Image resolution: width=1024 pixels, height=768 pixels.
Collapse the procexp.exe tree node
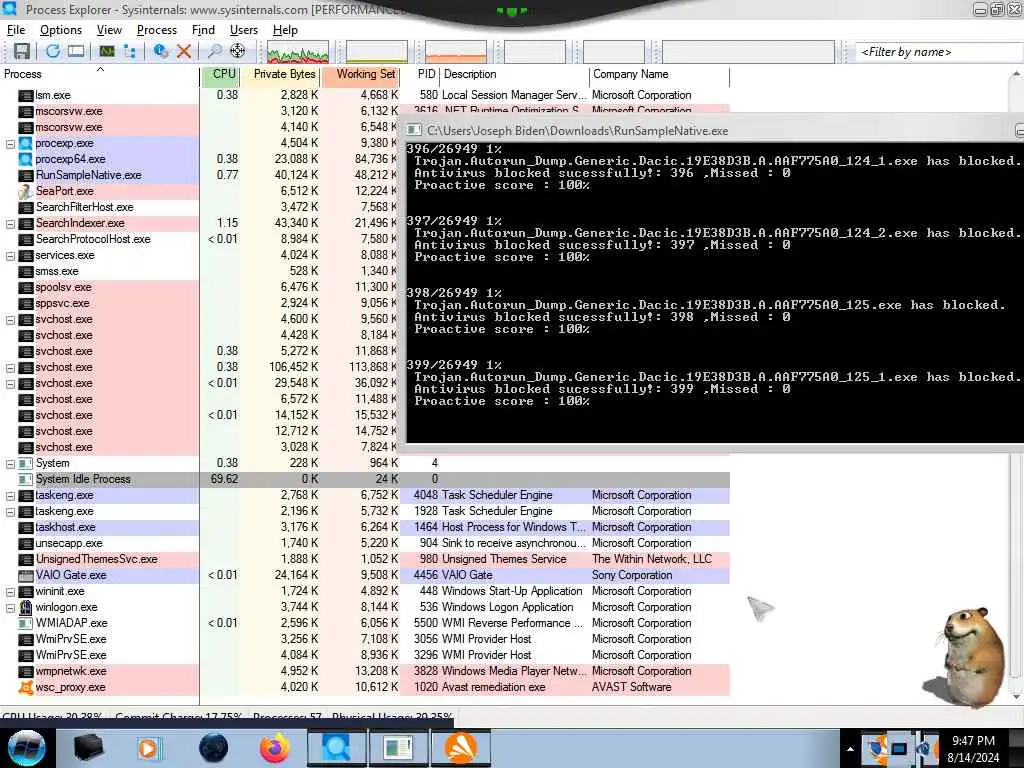tap(10, 144)
